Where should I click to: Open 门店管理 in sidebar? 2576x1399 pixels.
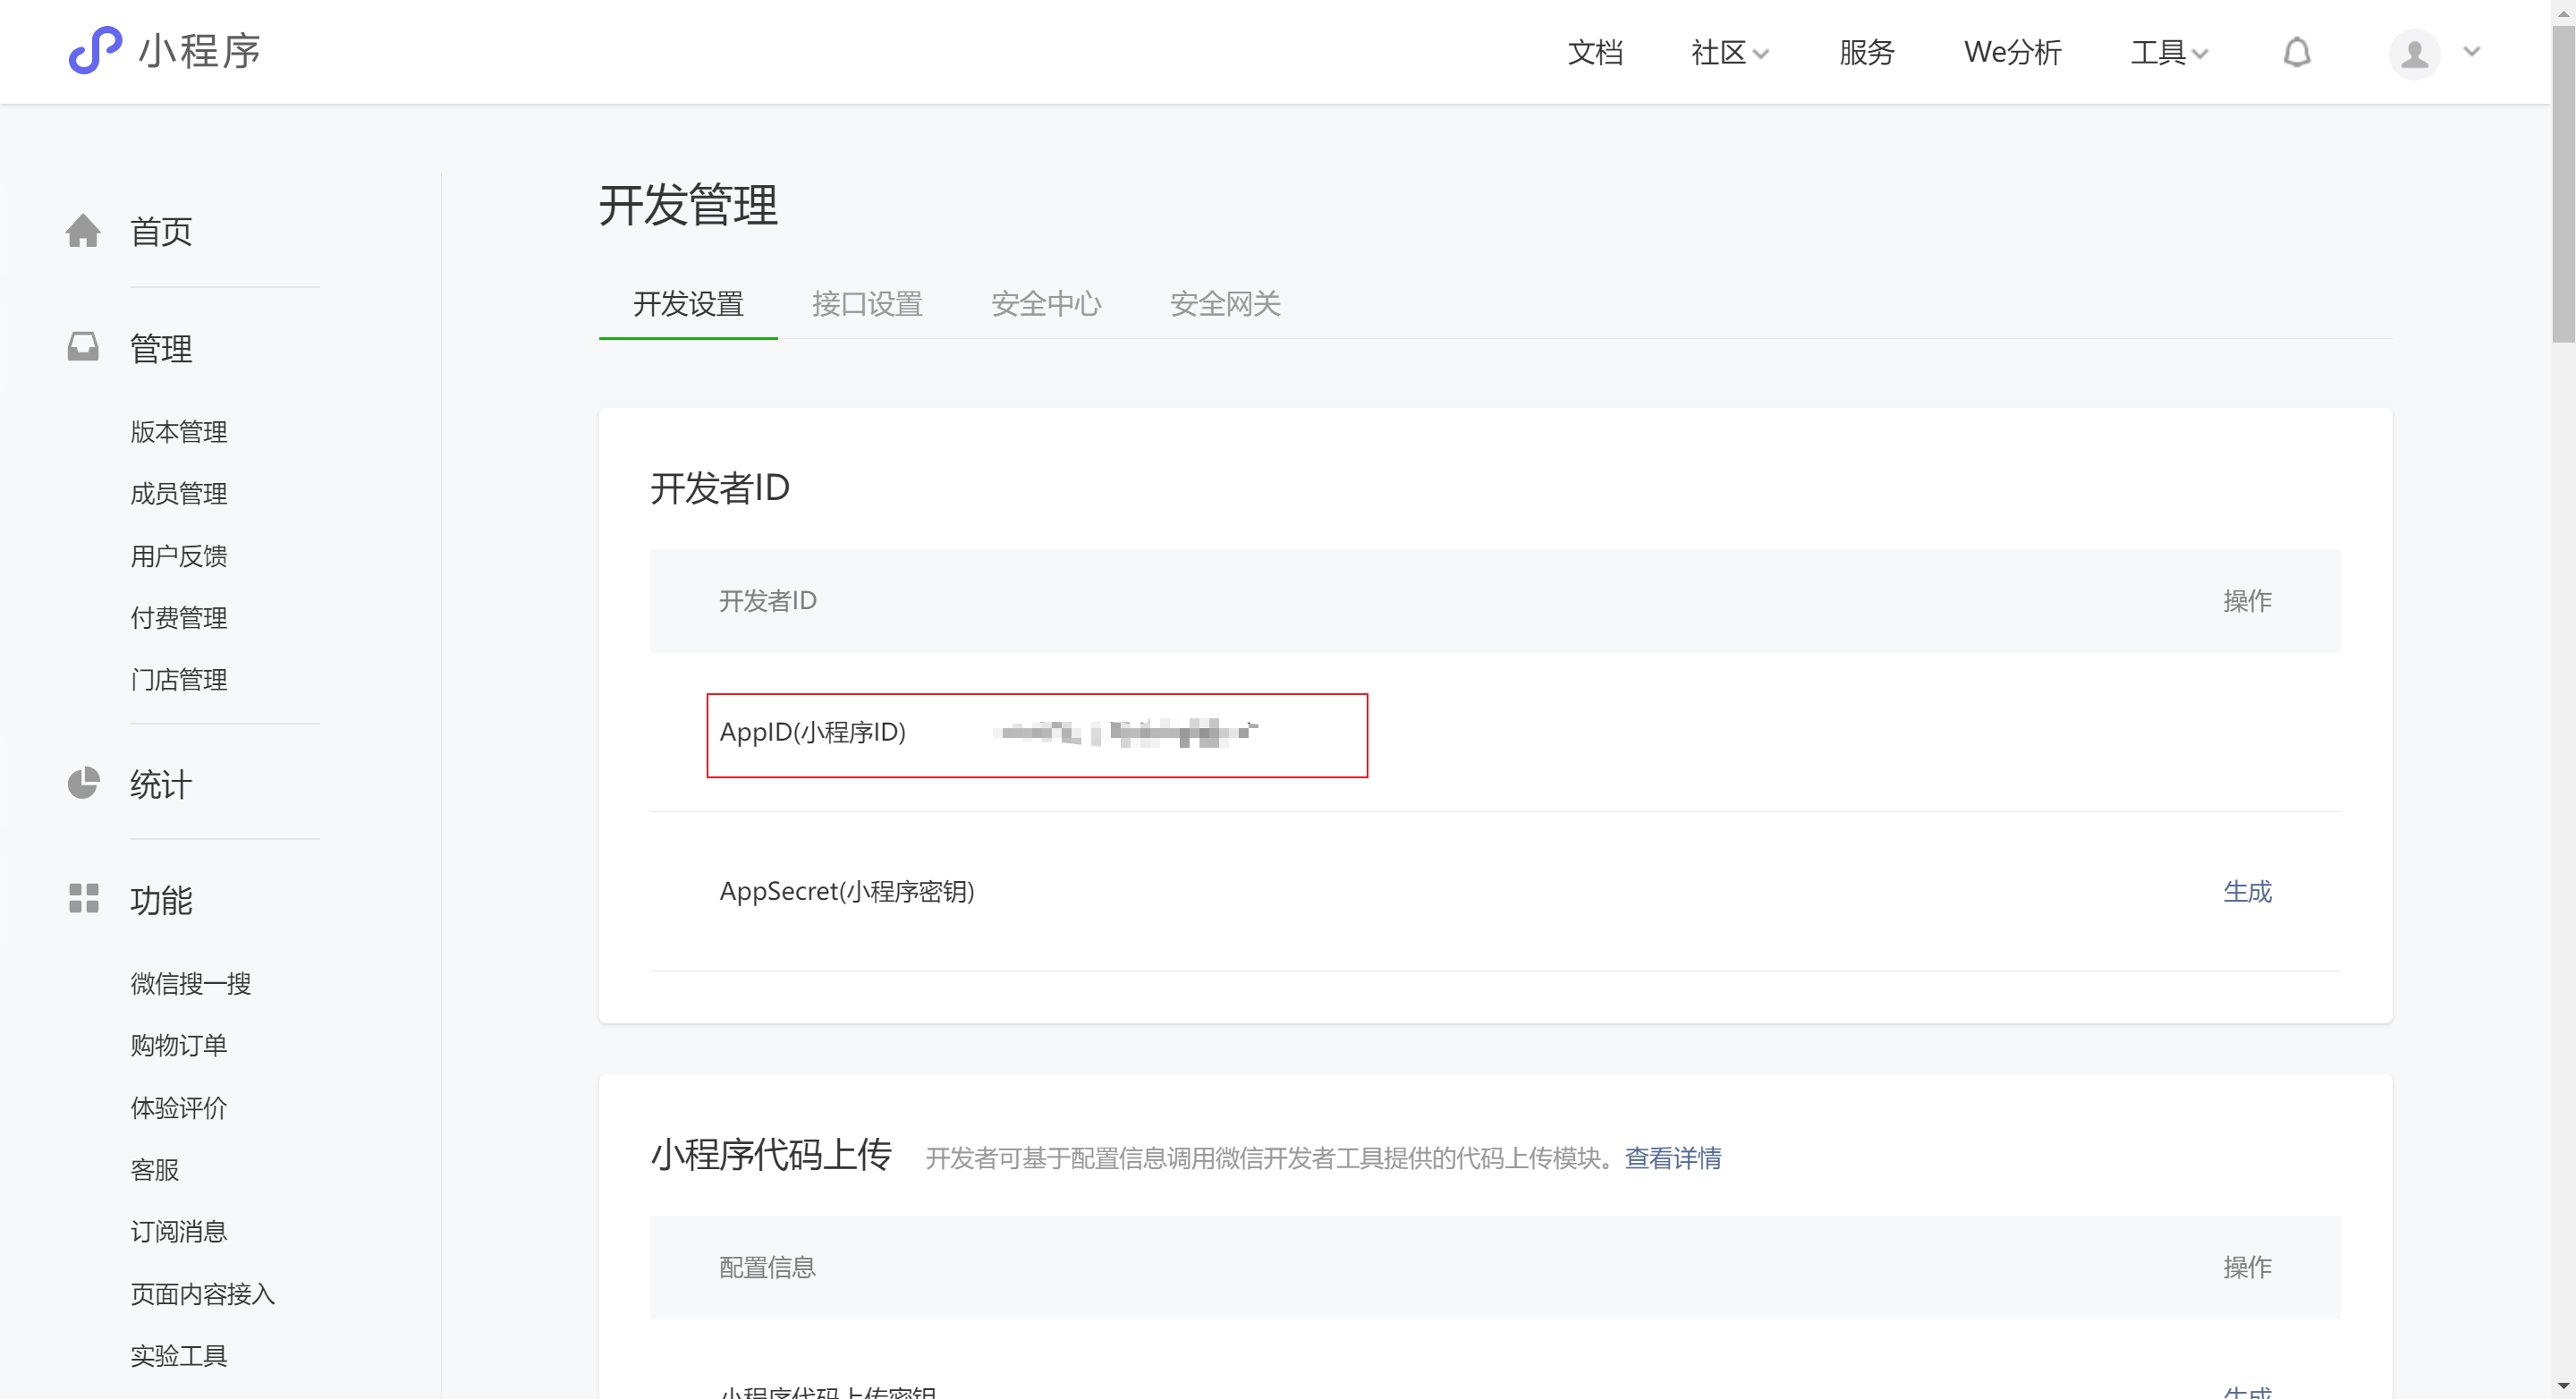point(179,680)
